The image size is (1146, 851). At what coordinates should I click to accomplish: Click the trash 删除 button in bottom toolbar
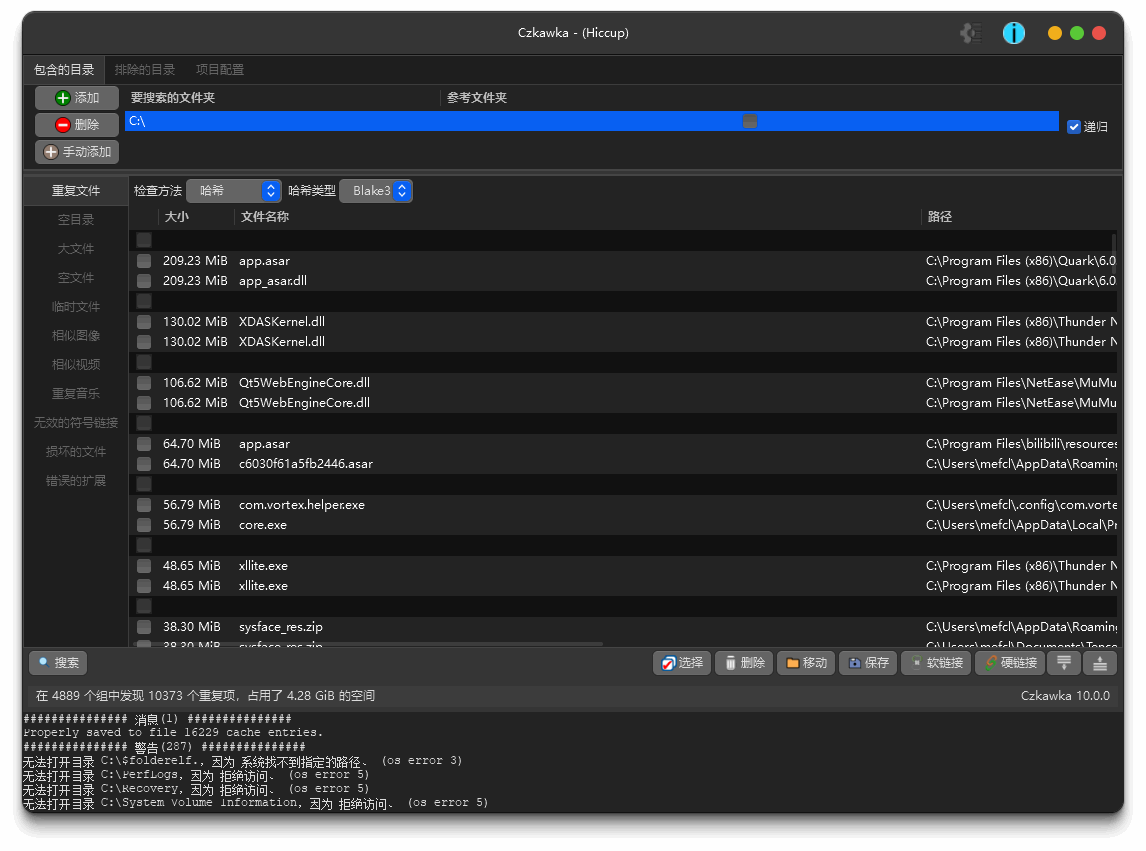743,663
